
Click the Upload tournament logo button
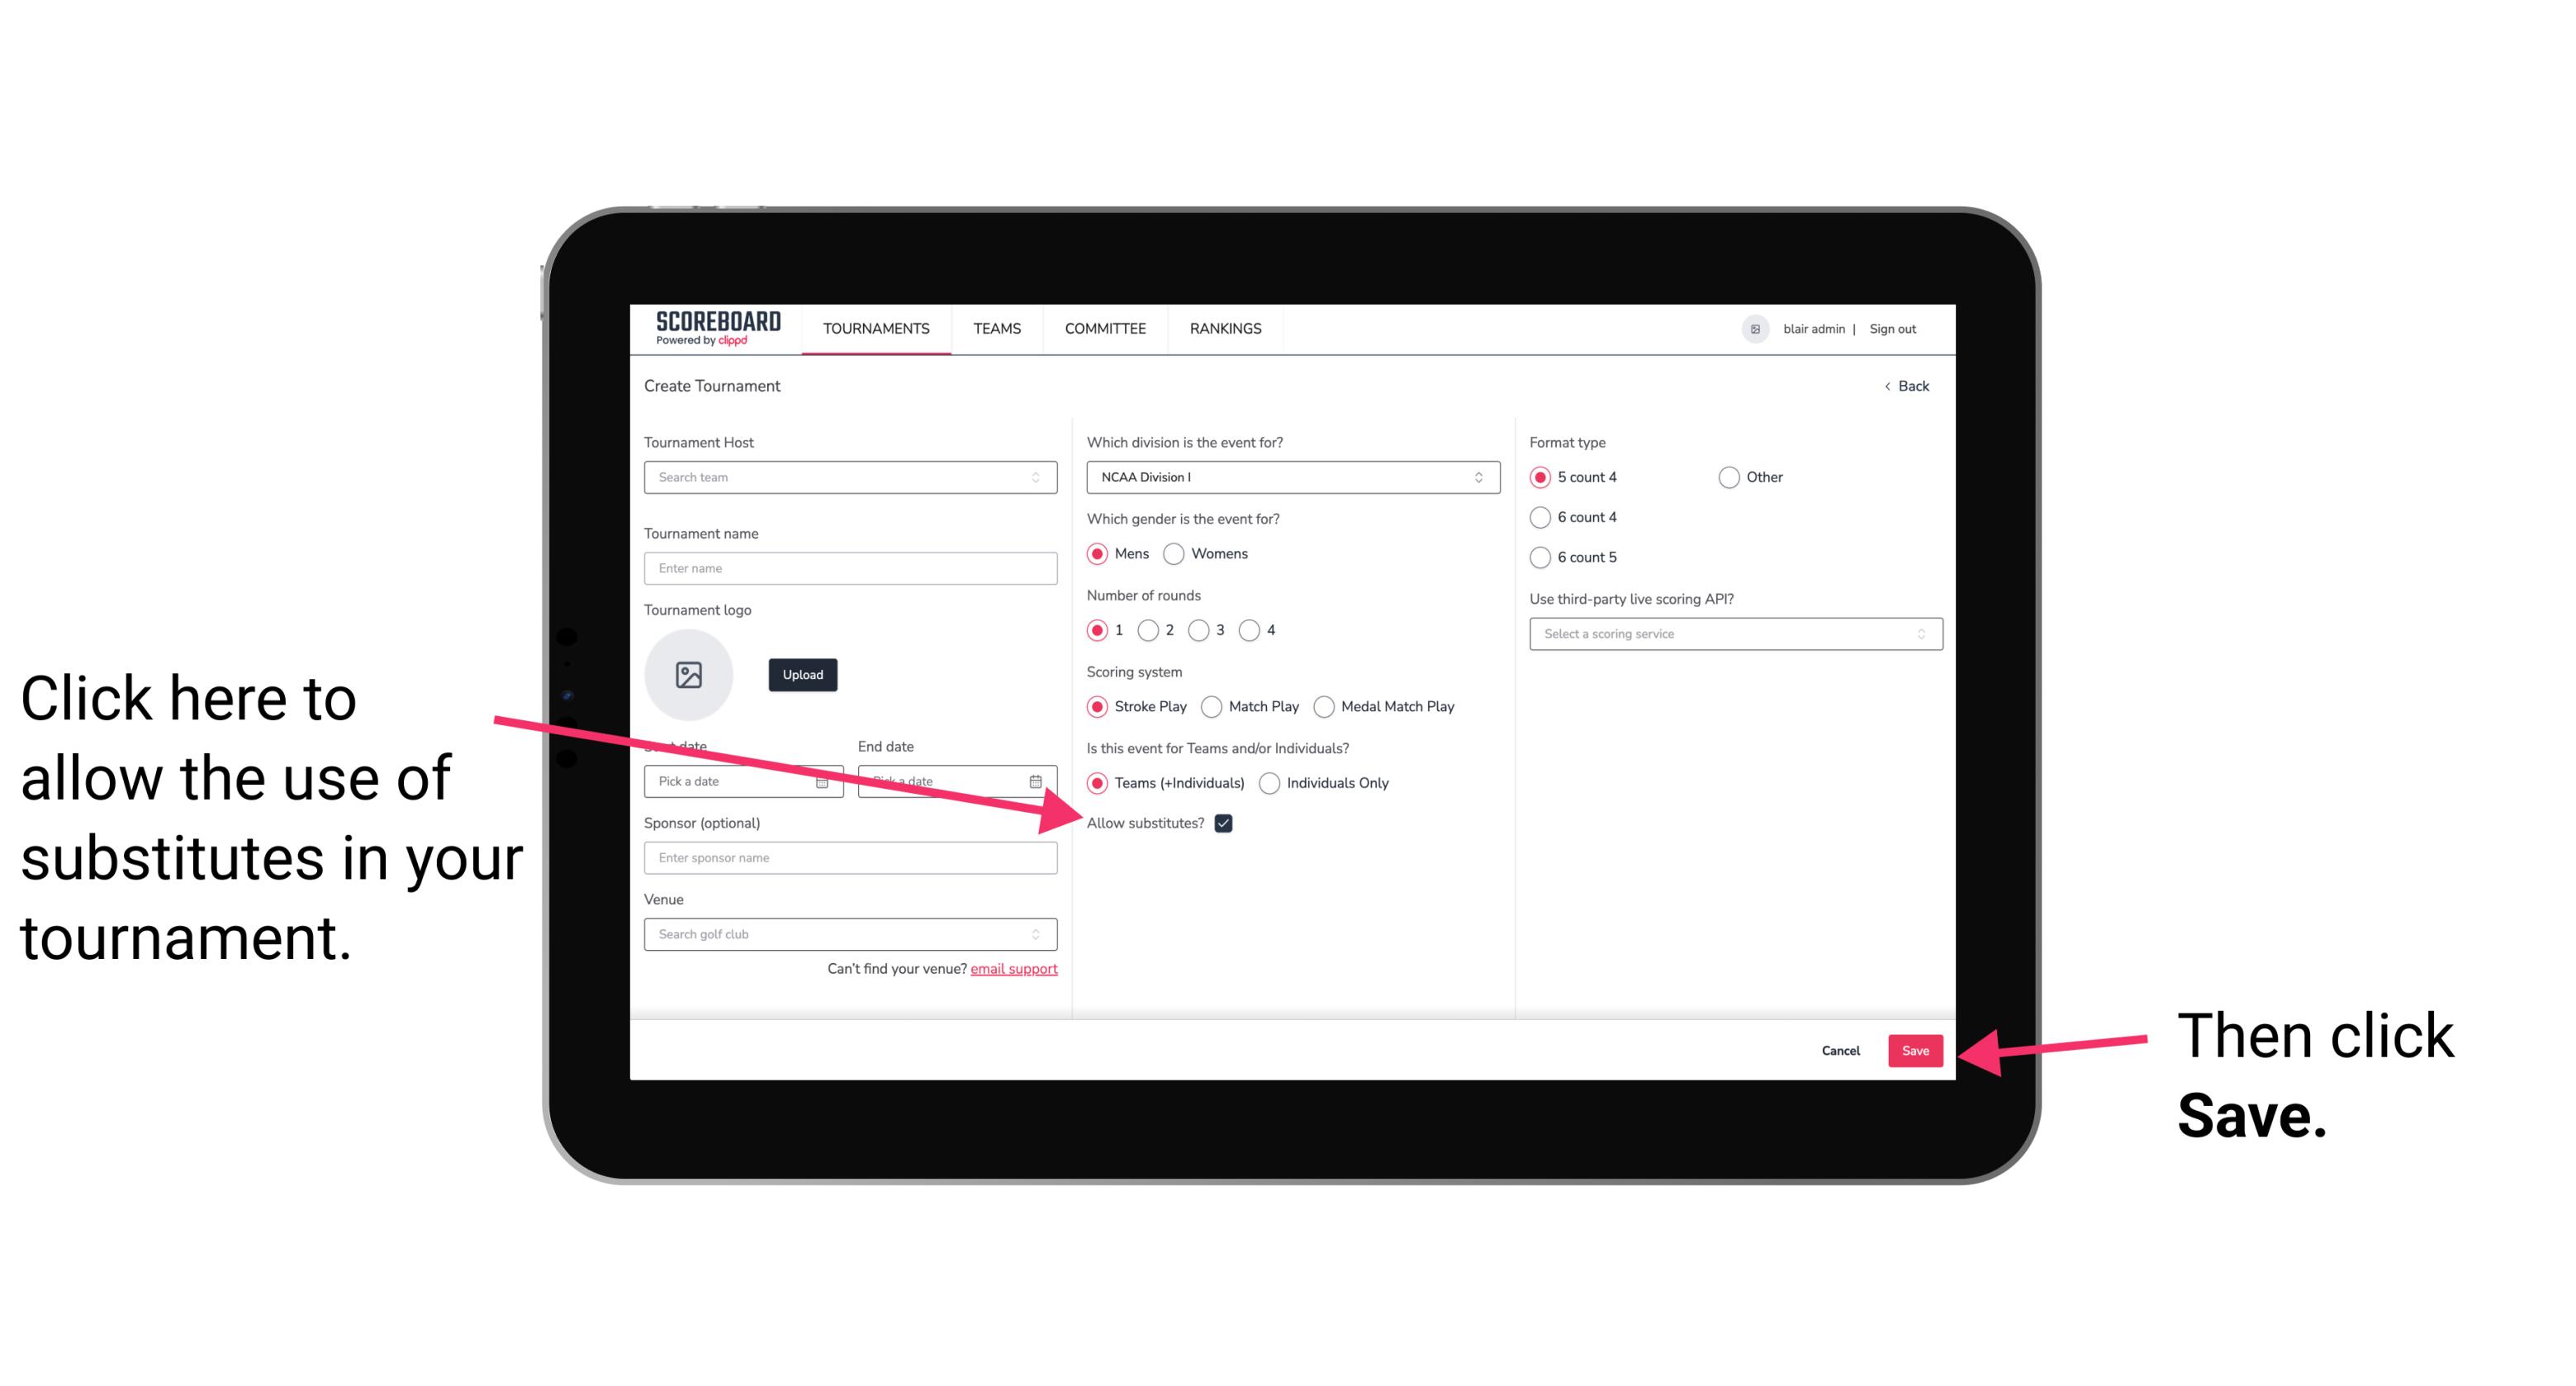(x=802, y=674)
